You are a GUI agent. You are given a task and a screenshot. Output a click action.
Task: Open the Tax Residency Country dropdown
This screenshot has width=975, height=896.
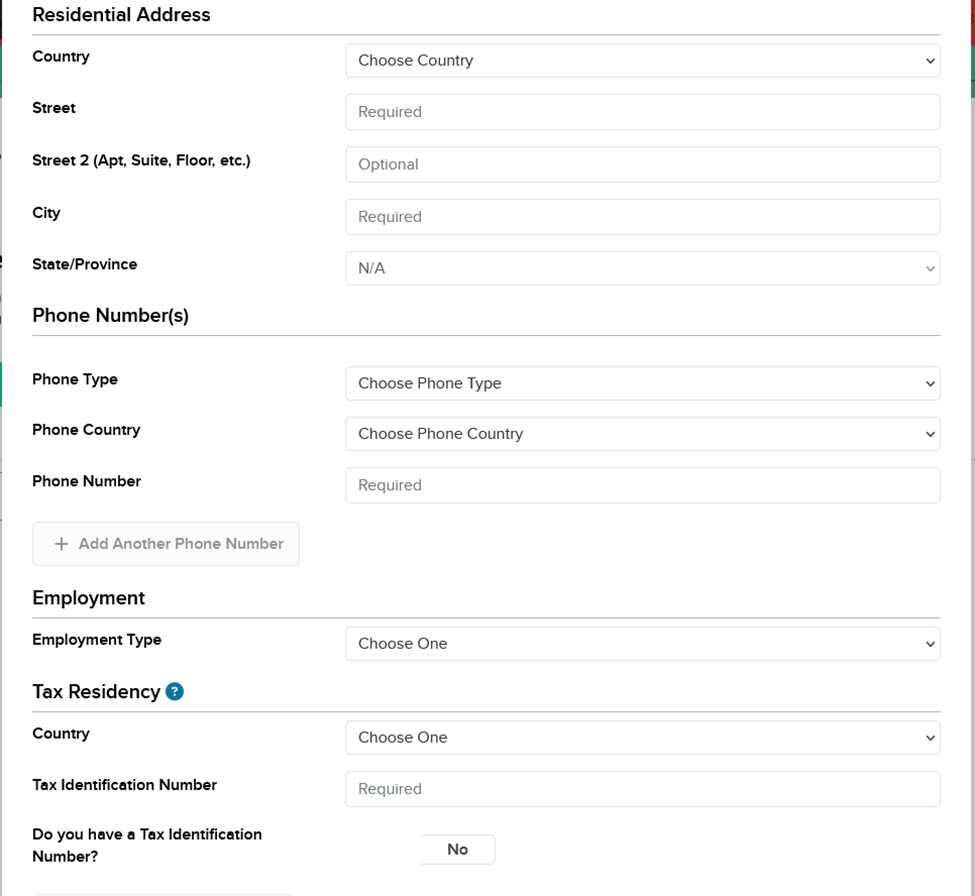coord(642,738)
